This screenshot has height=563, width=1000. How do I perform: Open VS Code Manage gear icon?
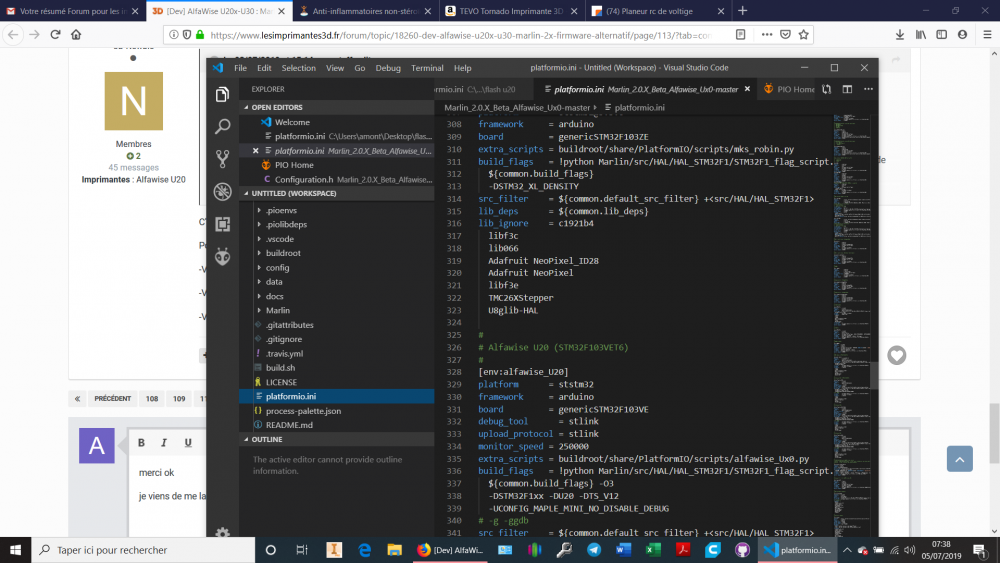(x=222, y=532)
